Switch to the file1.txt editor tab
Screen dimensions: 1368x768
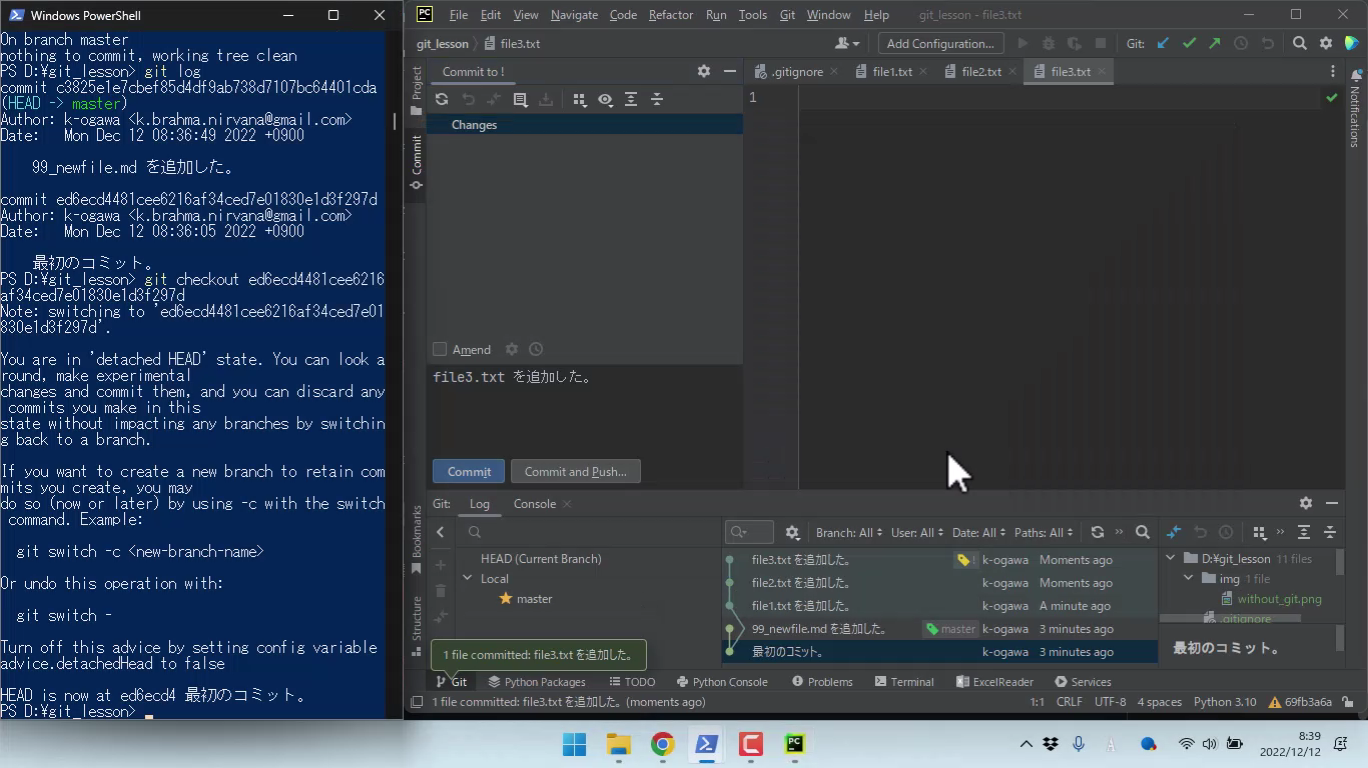coord(892,72)
